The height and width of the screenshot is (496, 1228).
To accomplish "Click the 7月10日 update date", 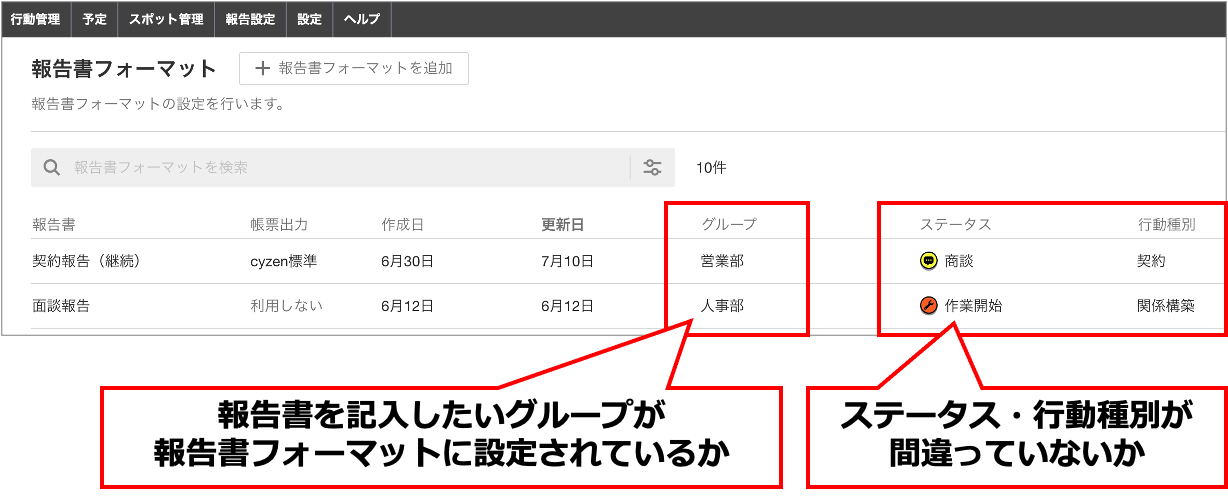I will [568, 261].
